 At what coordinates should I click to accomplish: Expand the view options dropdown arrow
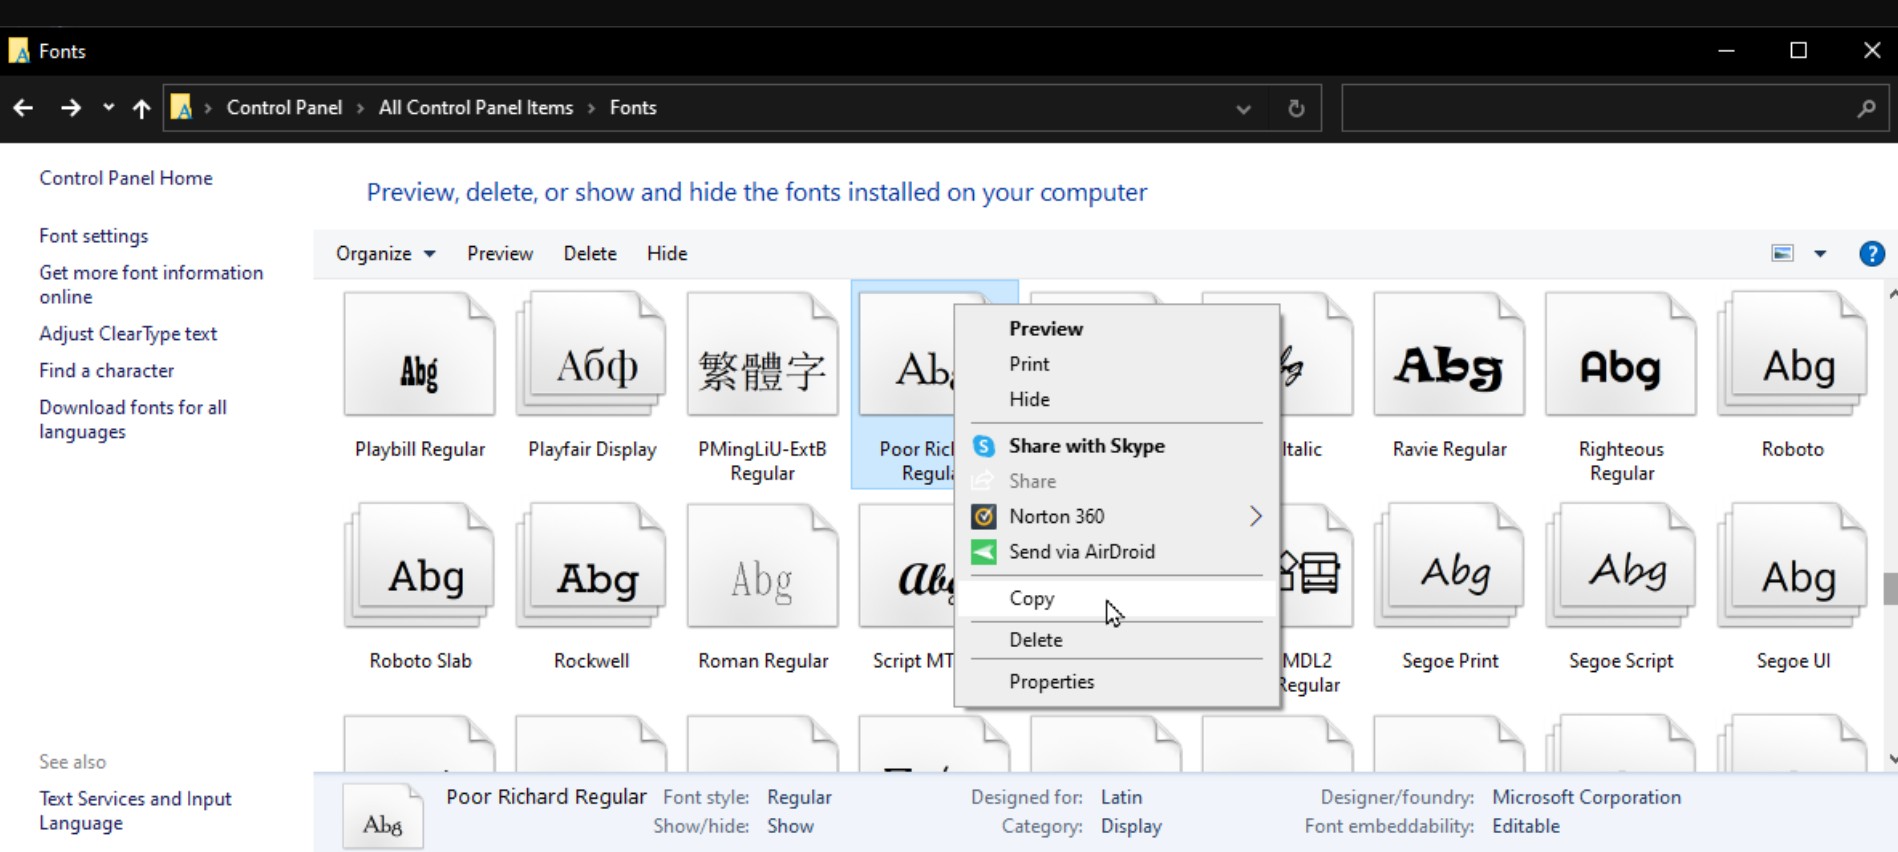click(x=1820, y=254)
